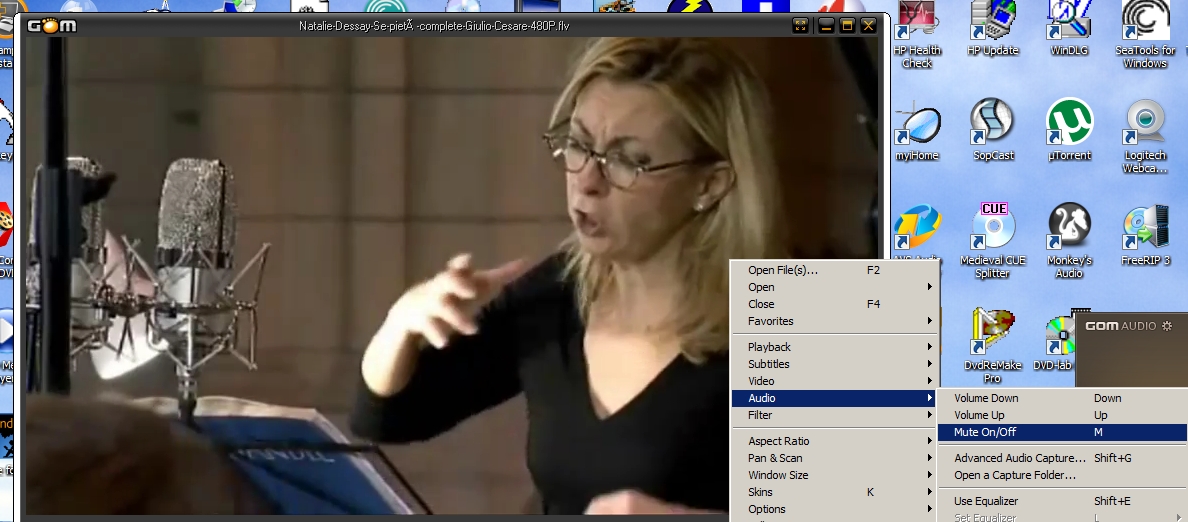Screen dimensions: 1188x522
Task: Select the SeaTools for Windows shortcut
Action: pos(1145,34)
